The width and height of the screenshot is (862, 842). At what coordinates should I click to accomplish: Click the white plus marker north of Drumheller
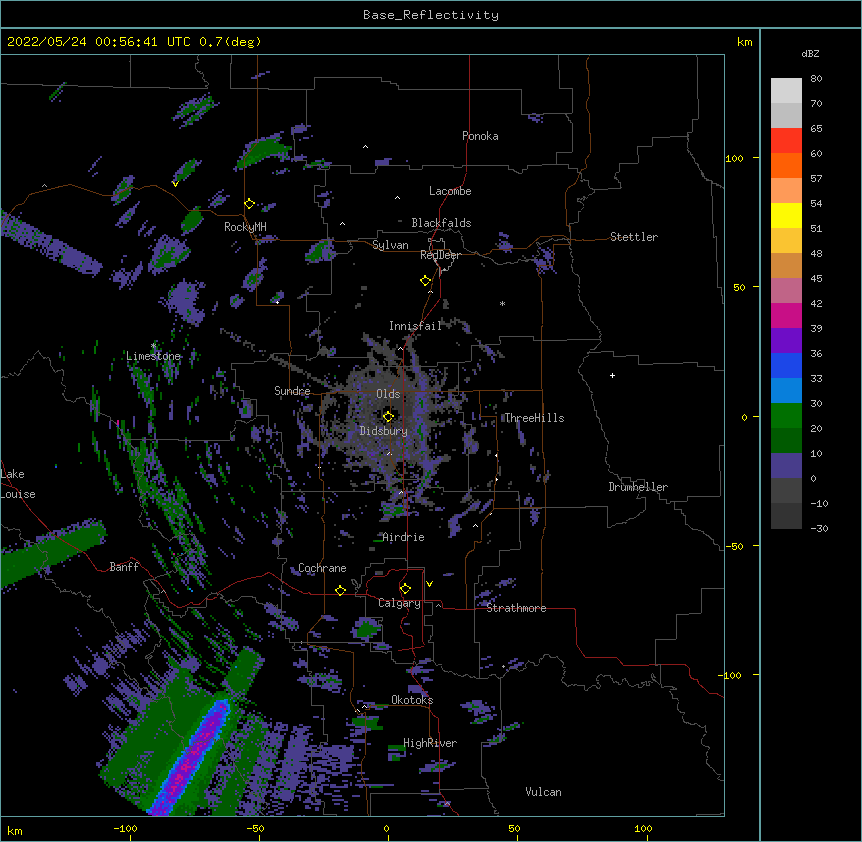[612, 375]
